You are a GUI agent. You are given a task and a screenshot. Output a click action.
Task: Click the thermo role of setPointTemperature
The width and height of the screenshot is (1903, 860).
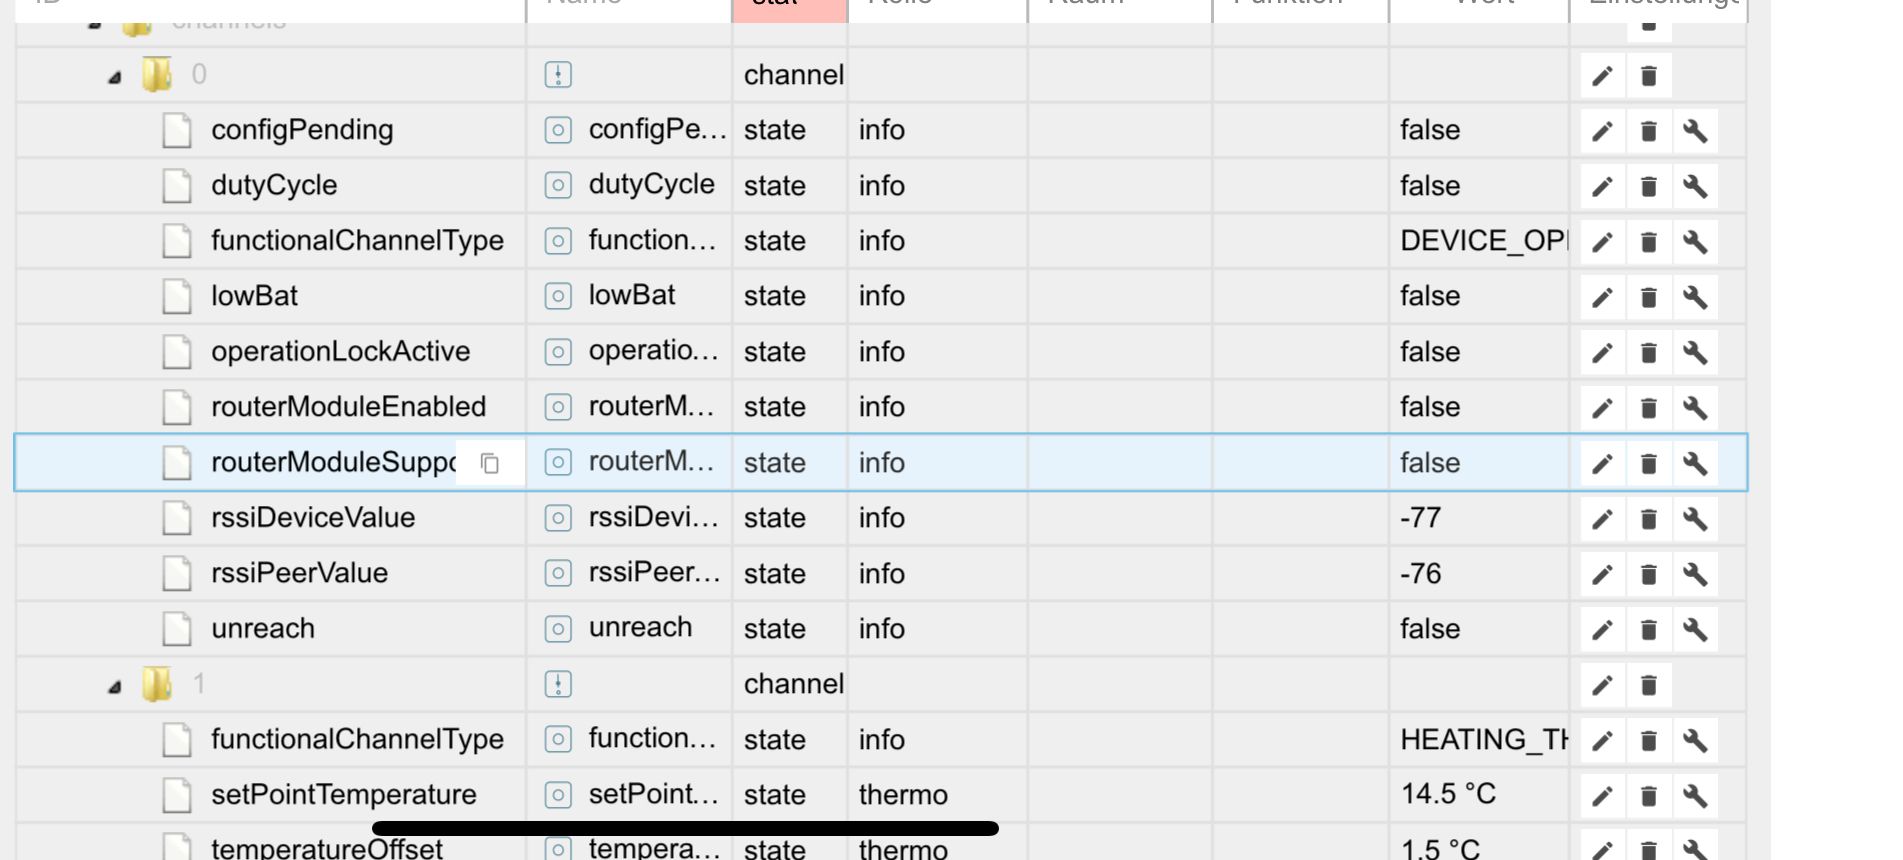tap(903, 794)
